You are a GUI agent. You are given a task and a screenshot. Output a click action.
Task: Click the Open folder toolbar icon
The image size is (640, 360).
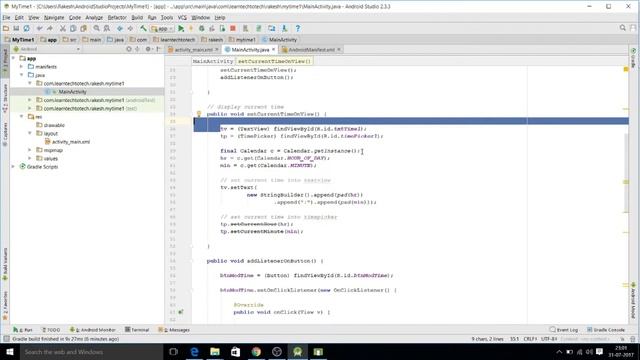click(6, 28)
